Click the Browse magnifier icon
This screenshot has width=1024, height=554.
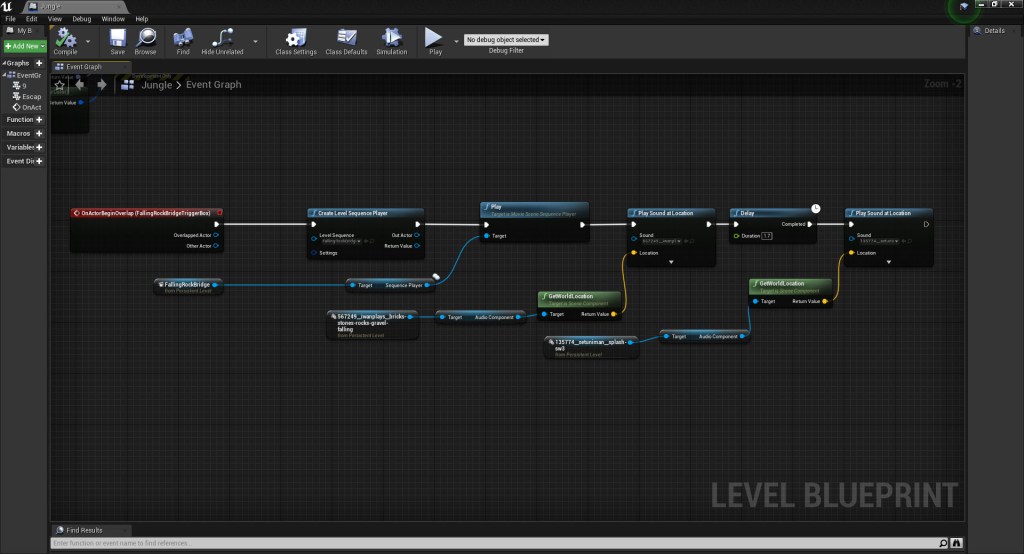tap(146, 38)
